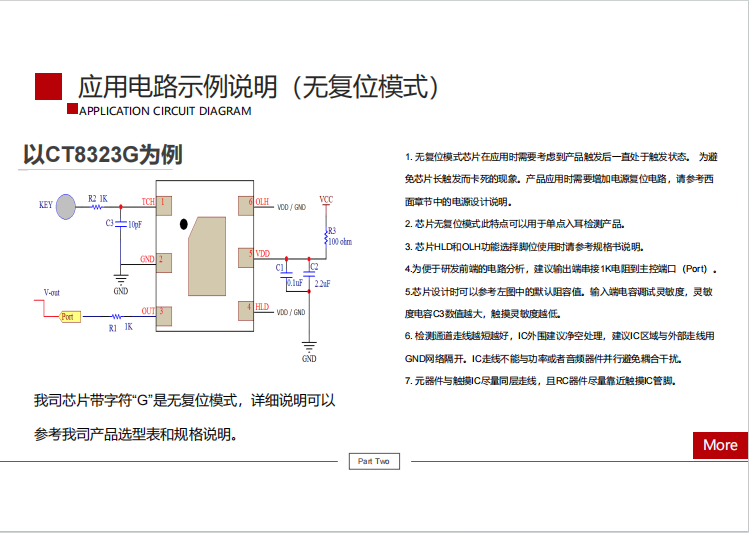Viewport: 749px width, 533px height.
Task: Click pin 2 GND pad on chip
Action: click(x=165, y=261)
